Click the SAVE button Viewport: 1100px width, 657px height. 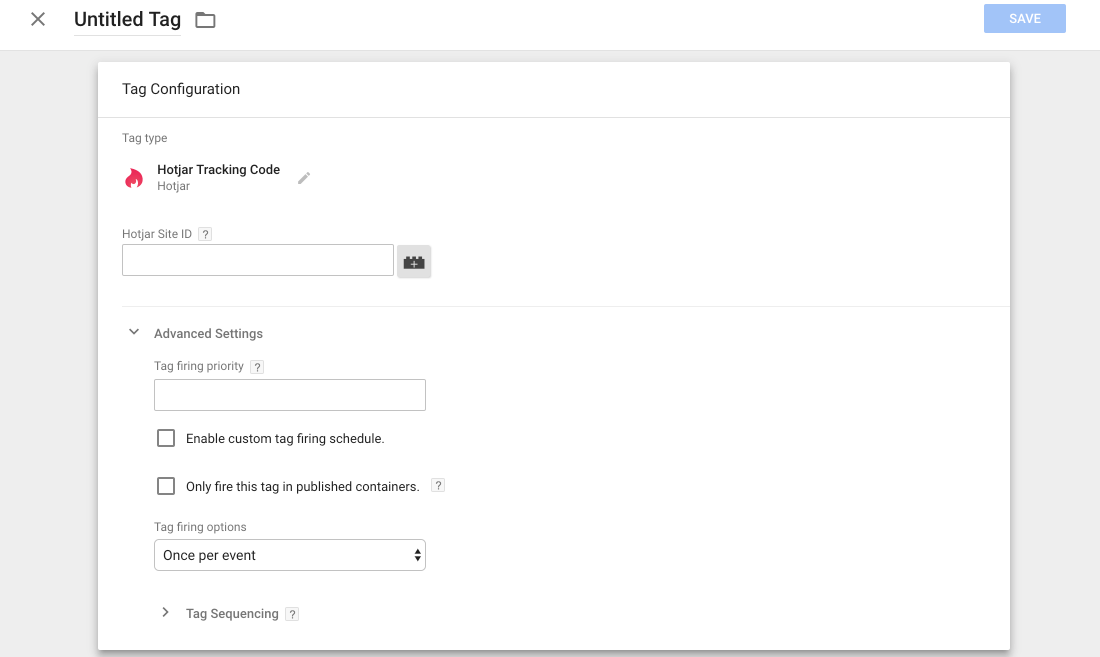tap(1024, 19)
